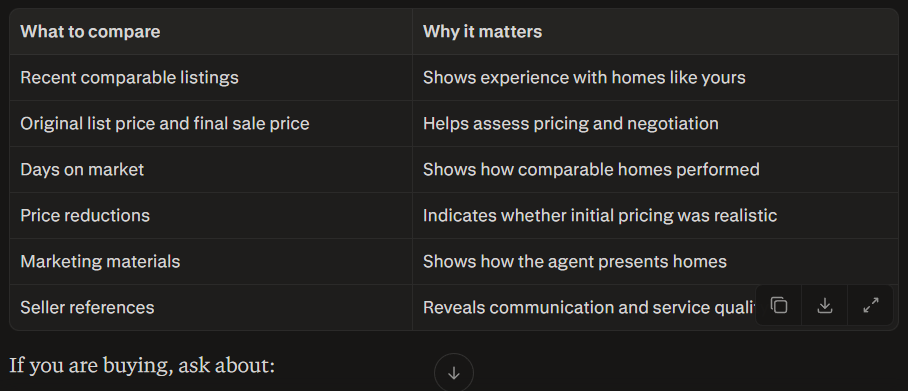
Task: Select the 'Why it matters' column header
Action: click(x=482, y=31)
